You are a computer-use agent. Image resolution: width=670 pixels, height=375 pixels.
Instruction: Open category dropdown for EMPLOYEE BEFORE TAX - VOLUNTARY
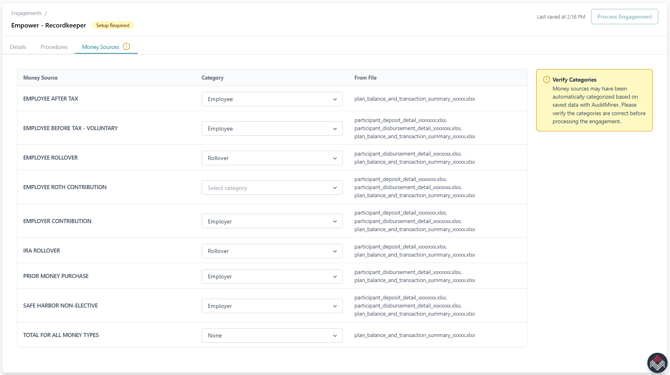click(272, 129)
